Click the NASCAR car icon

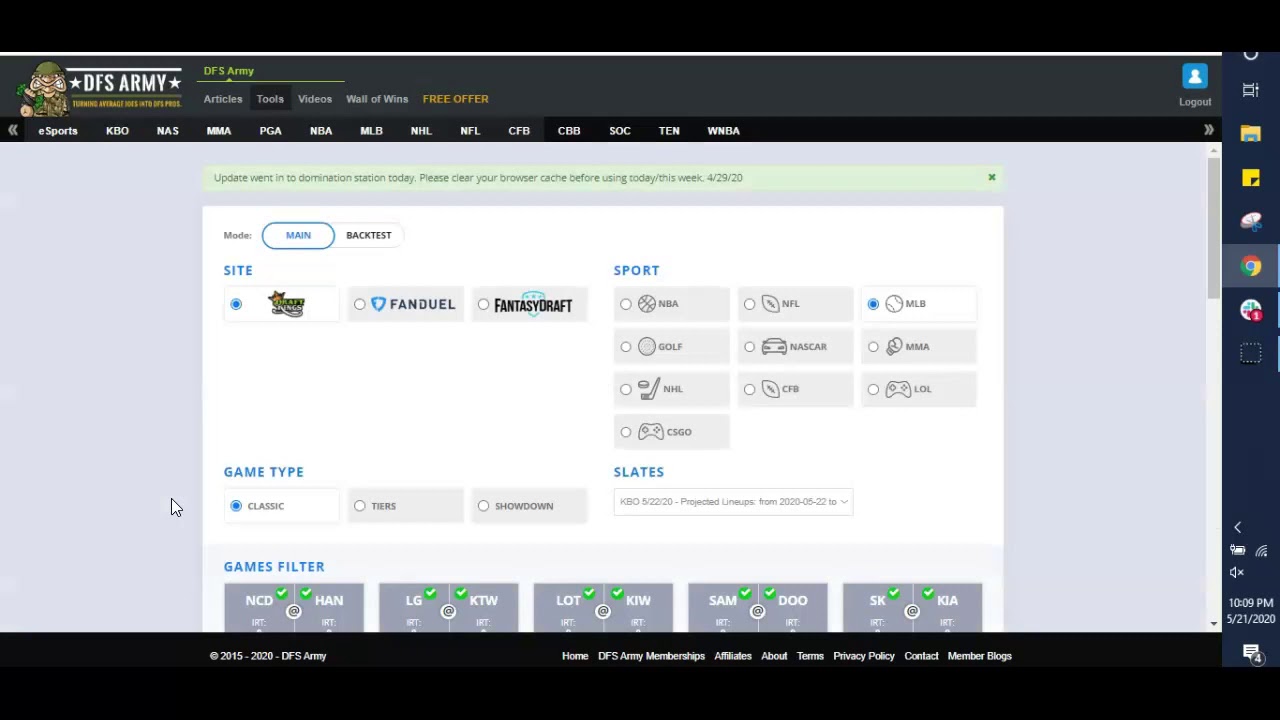774,347
